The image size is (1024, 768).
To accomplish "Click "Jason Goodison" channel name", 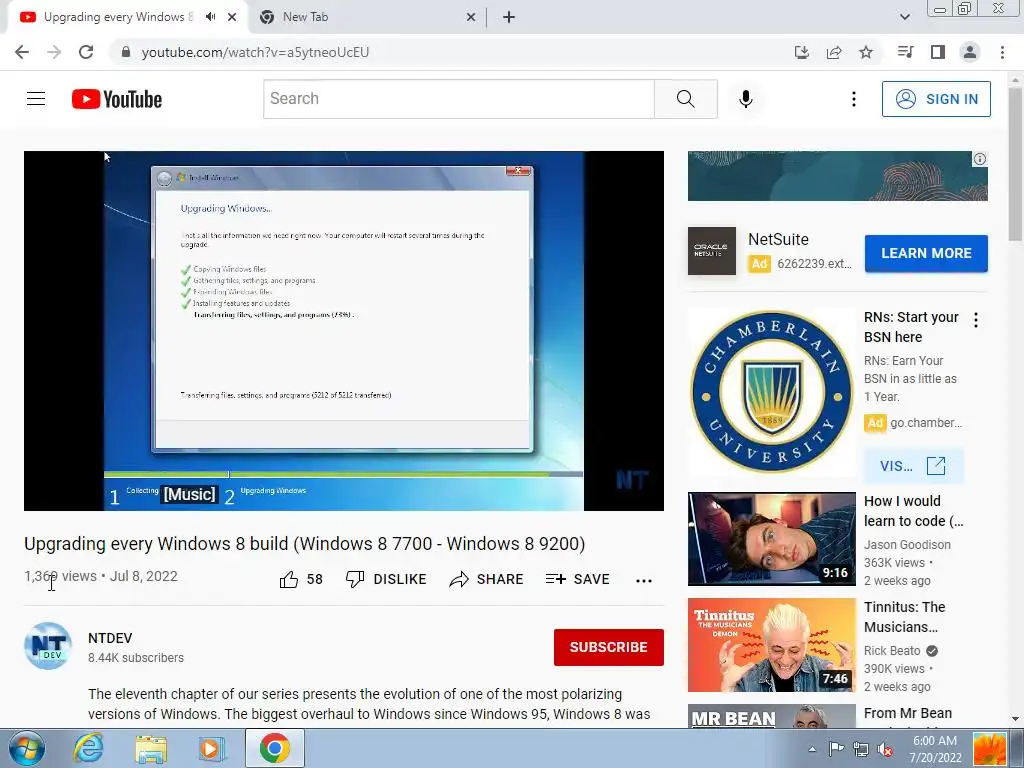I will pyautogui.click(x=907, y=545).
